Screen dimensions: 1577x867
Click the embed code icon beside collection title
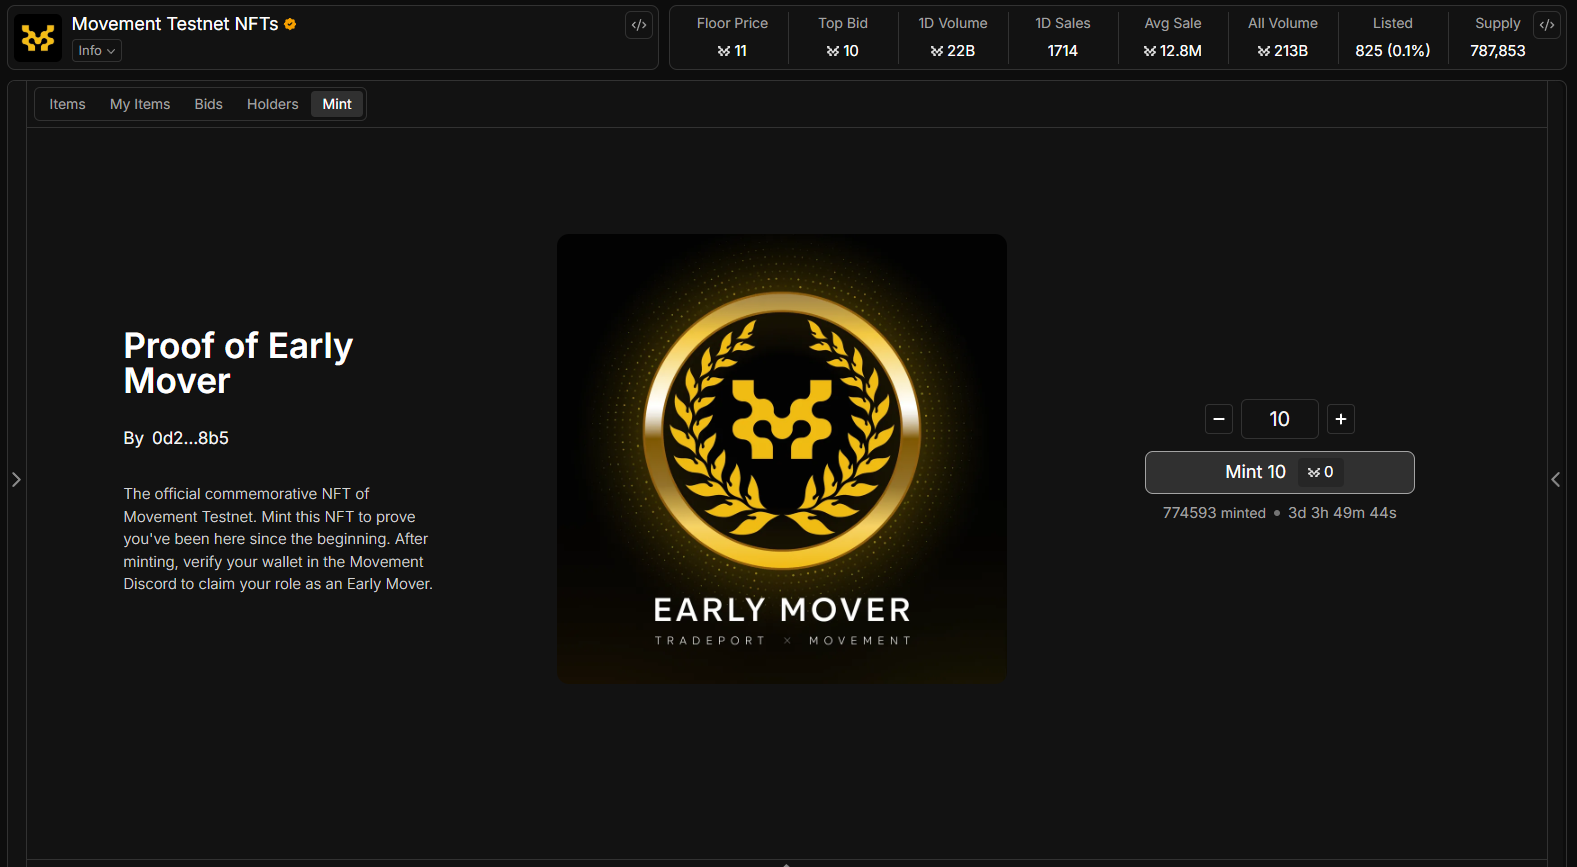(x=639, y=25)
